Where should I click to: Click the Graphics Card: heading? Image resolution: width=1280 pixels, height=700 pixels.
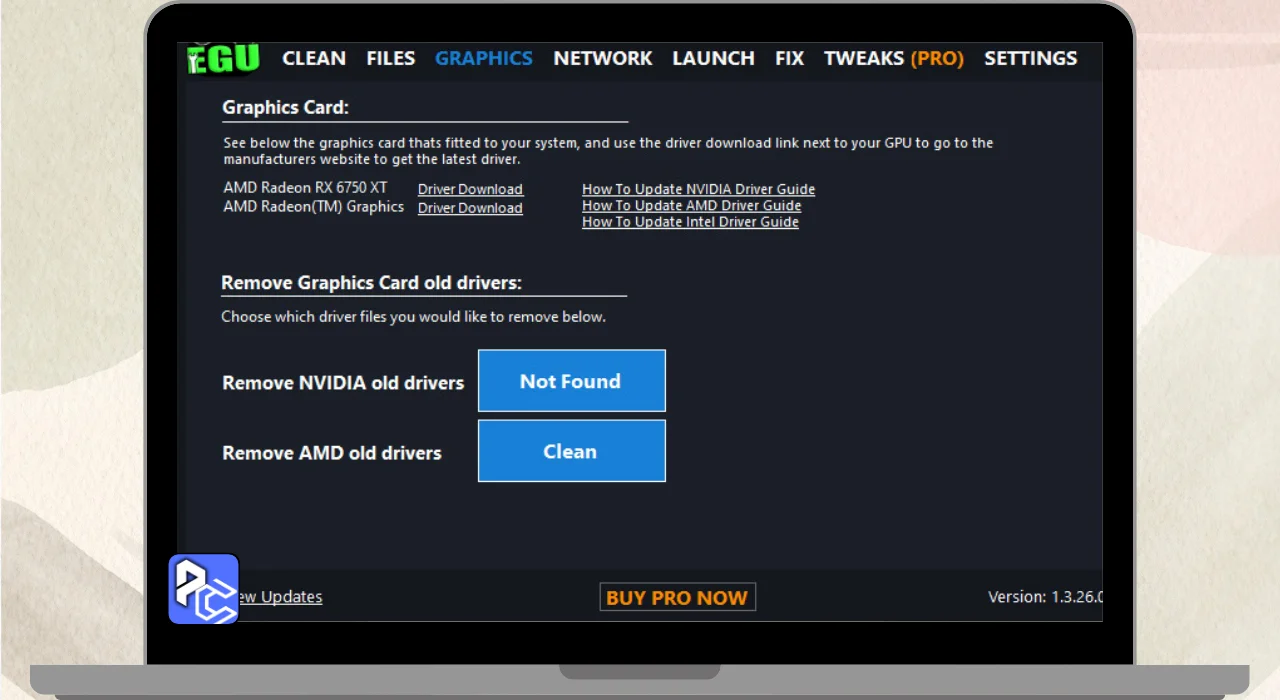point(285,108)
